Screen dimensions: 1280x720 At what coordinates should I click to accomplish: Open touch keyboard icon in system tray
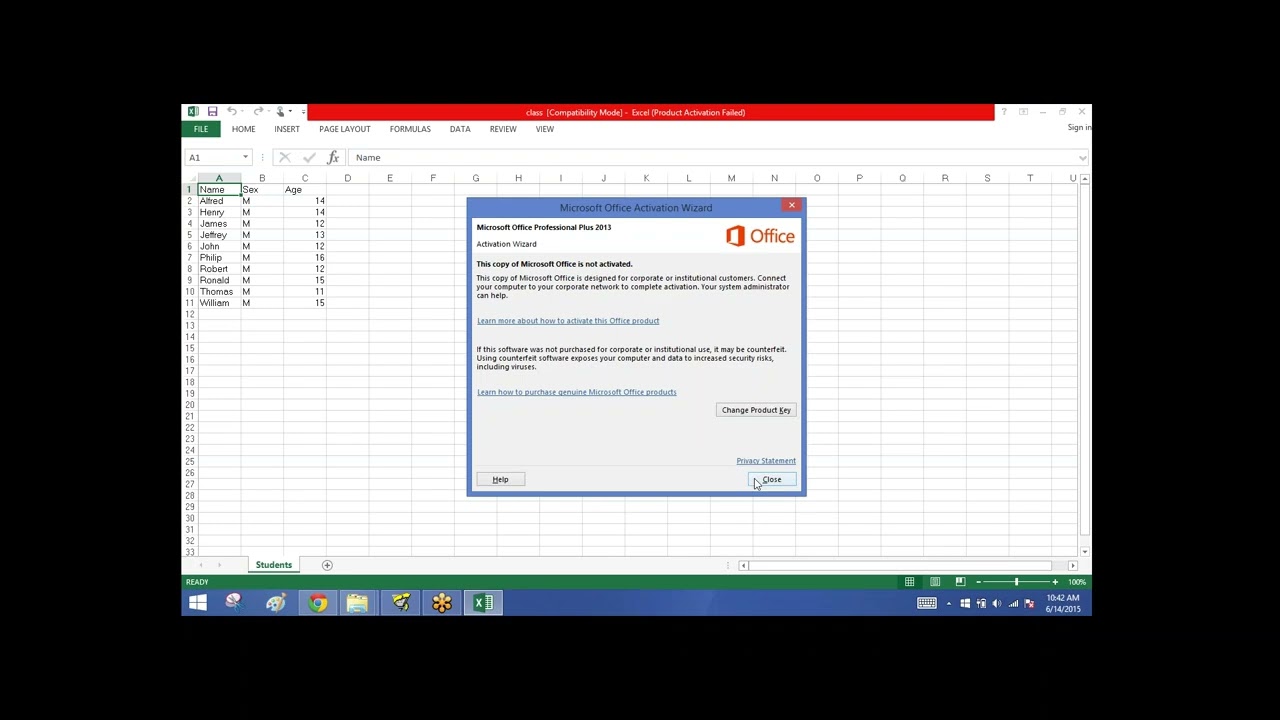tap(927, 603)
